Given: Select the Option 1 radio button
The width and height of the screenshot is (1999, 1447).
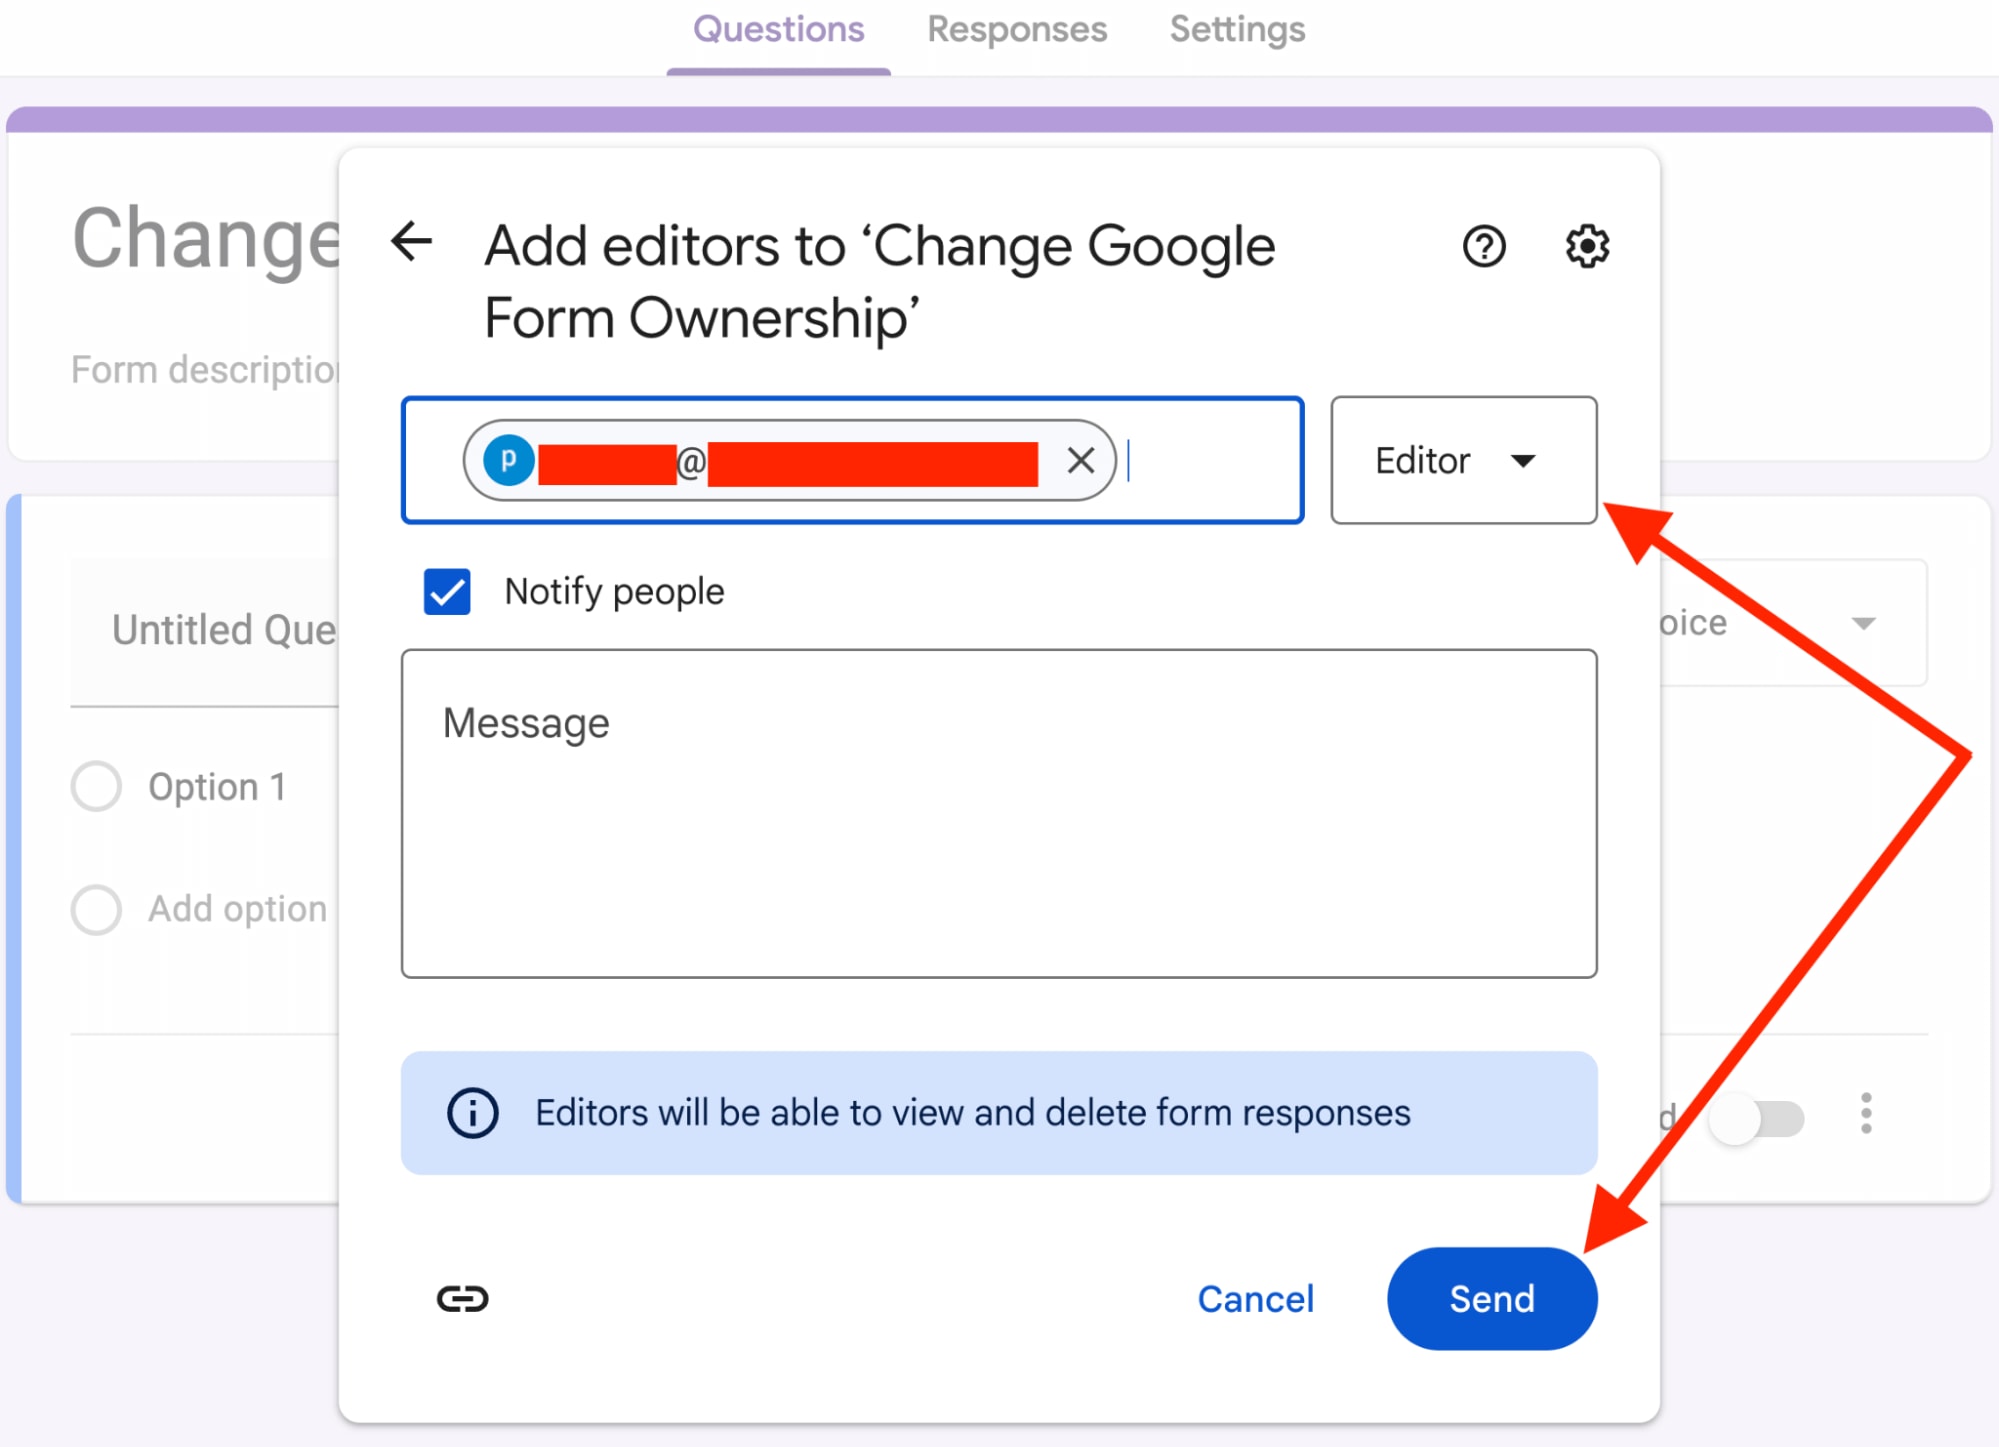Looking at the screenshot, I should point(96,786).
